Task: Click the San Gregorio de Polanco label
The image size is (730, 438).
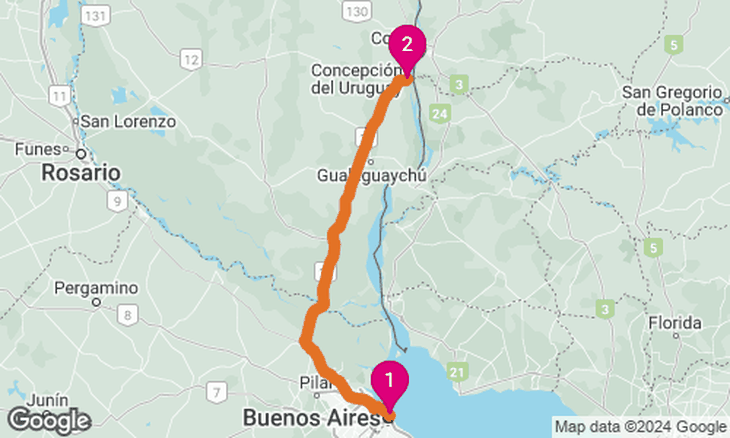Action: [x=673, y=101]
